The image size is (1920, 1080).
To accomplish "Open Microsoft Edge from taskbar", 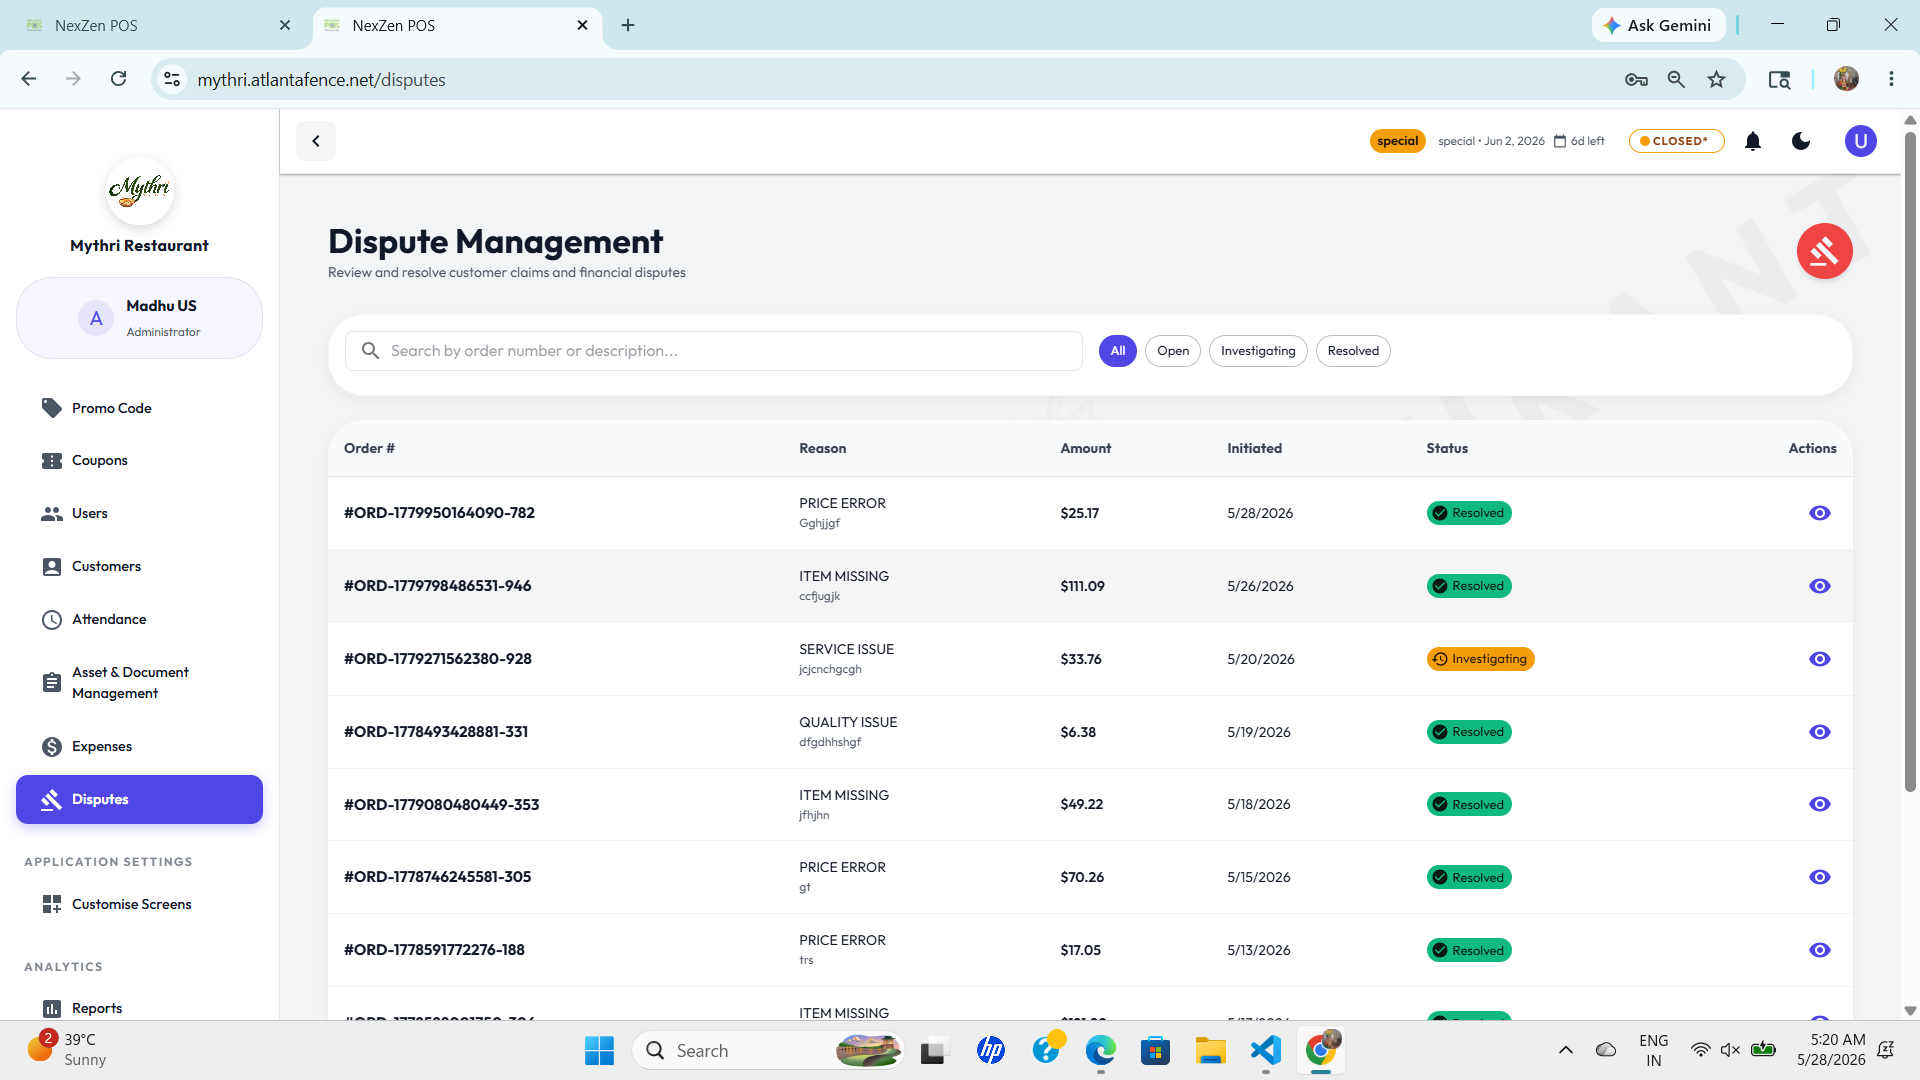I will click(1100, 1050).
